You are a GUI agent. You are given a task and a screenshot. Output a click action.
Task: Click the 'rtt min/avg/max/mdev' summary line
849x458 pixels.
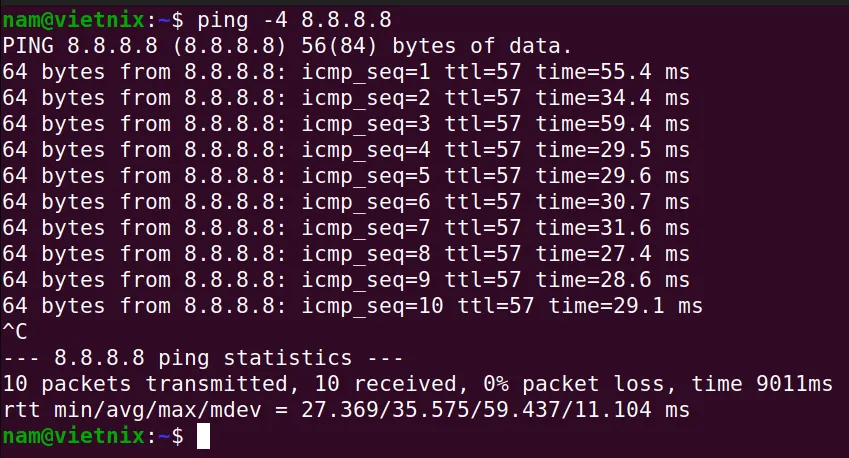click(x=346, y=410)
